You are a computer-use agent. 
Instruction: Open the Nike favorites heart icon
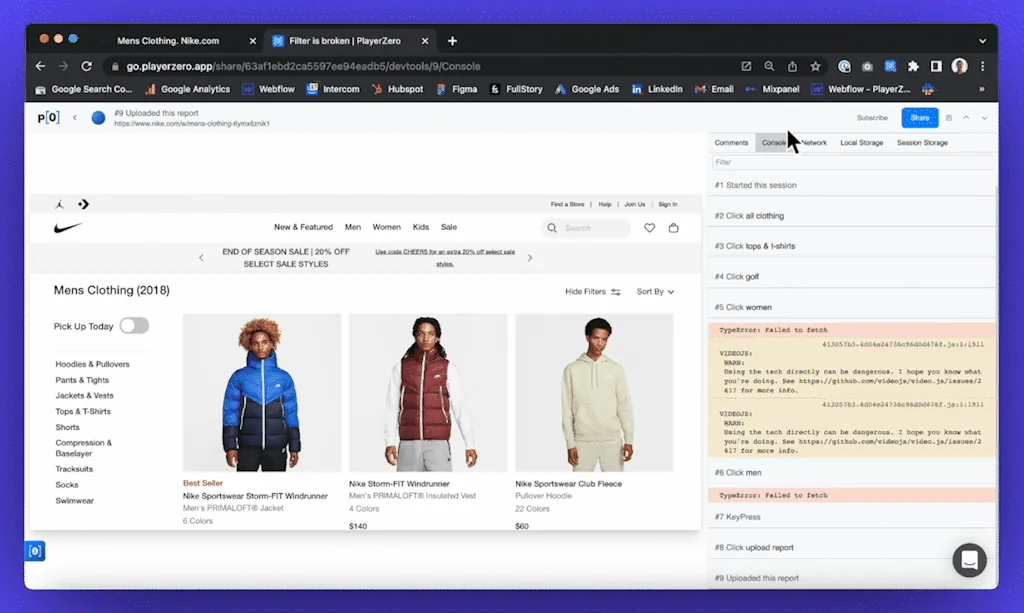point(649,228)
